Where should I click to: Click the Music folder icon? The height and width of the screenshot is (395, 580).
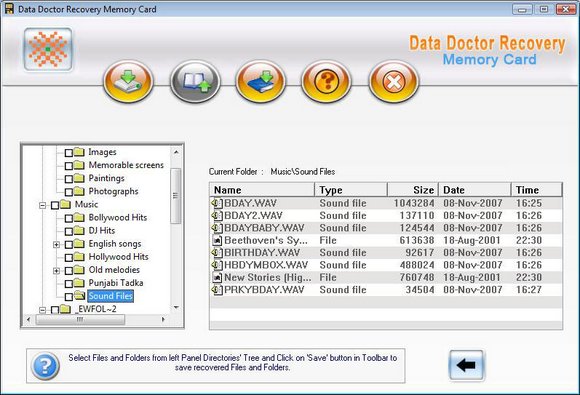click(x=65, y=204)
